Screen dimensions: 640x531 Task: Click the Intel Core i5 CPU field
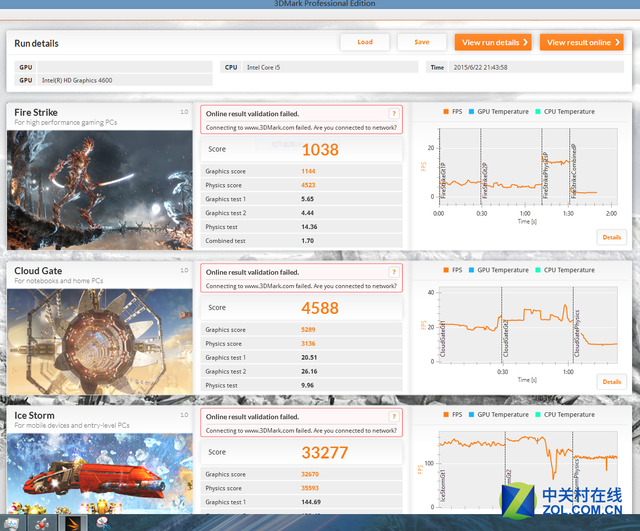pyautogui.click(x=330, y=67)
